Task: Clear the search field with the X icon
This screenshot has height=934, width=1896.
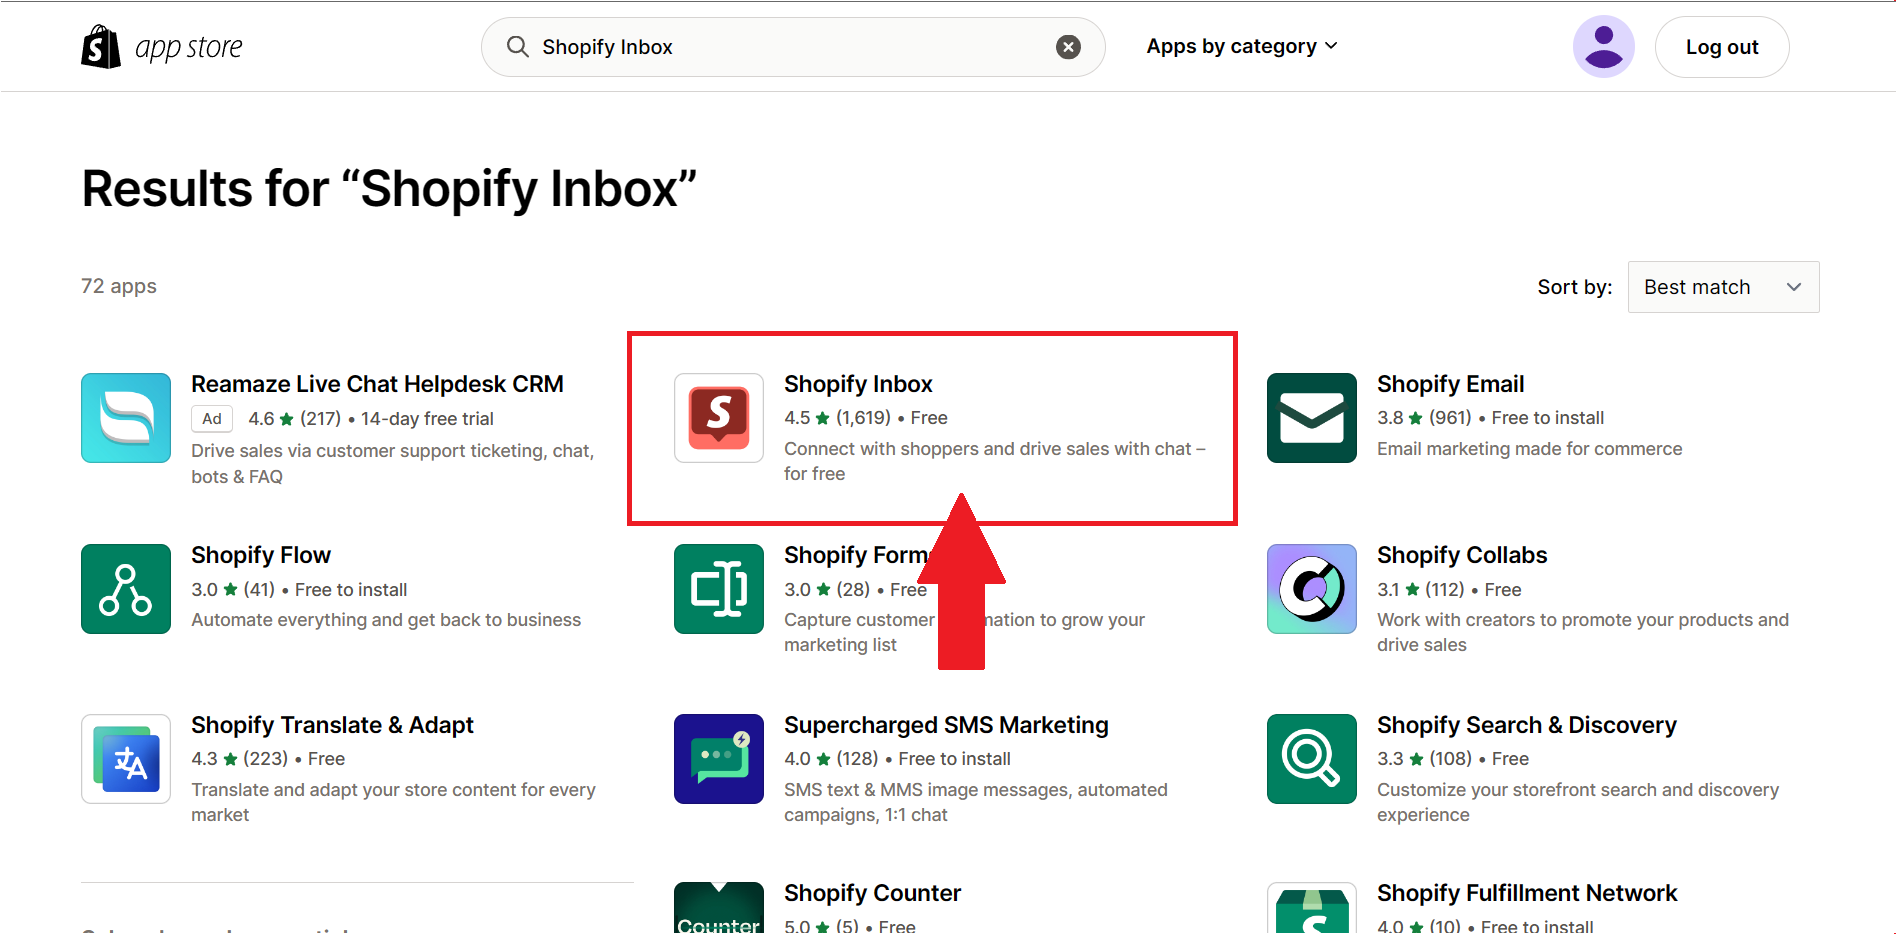Action: tap(1068, 47)
